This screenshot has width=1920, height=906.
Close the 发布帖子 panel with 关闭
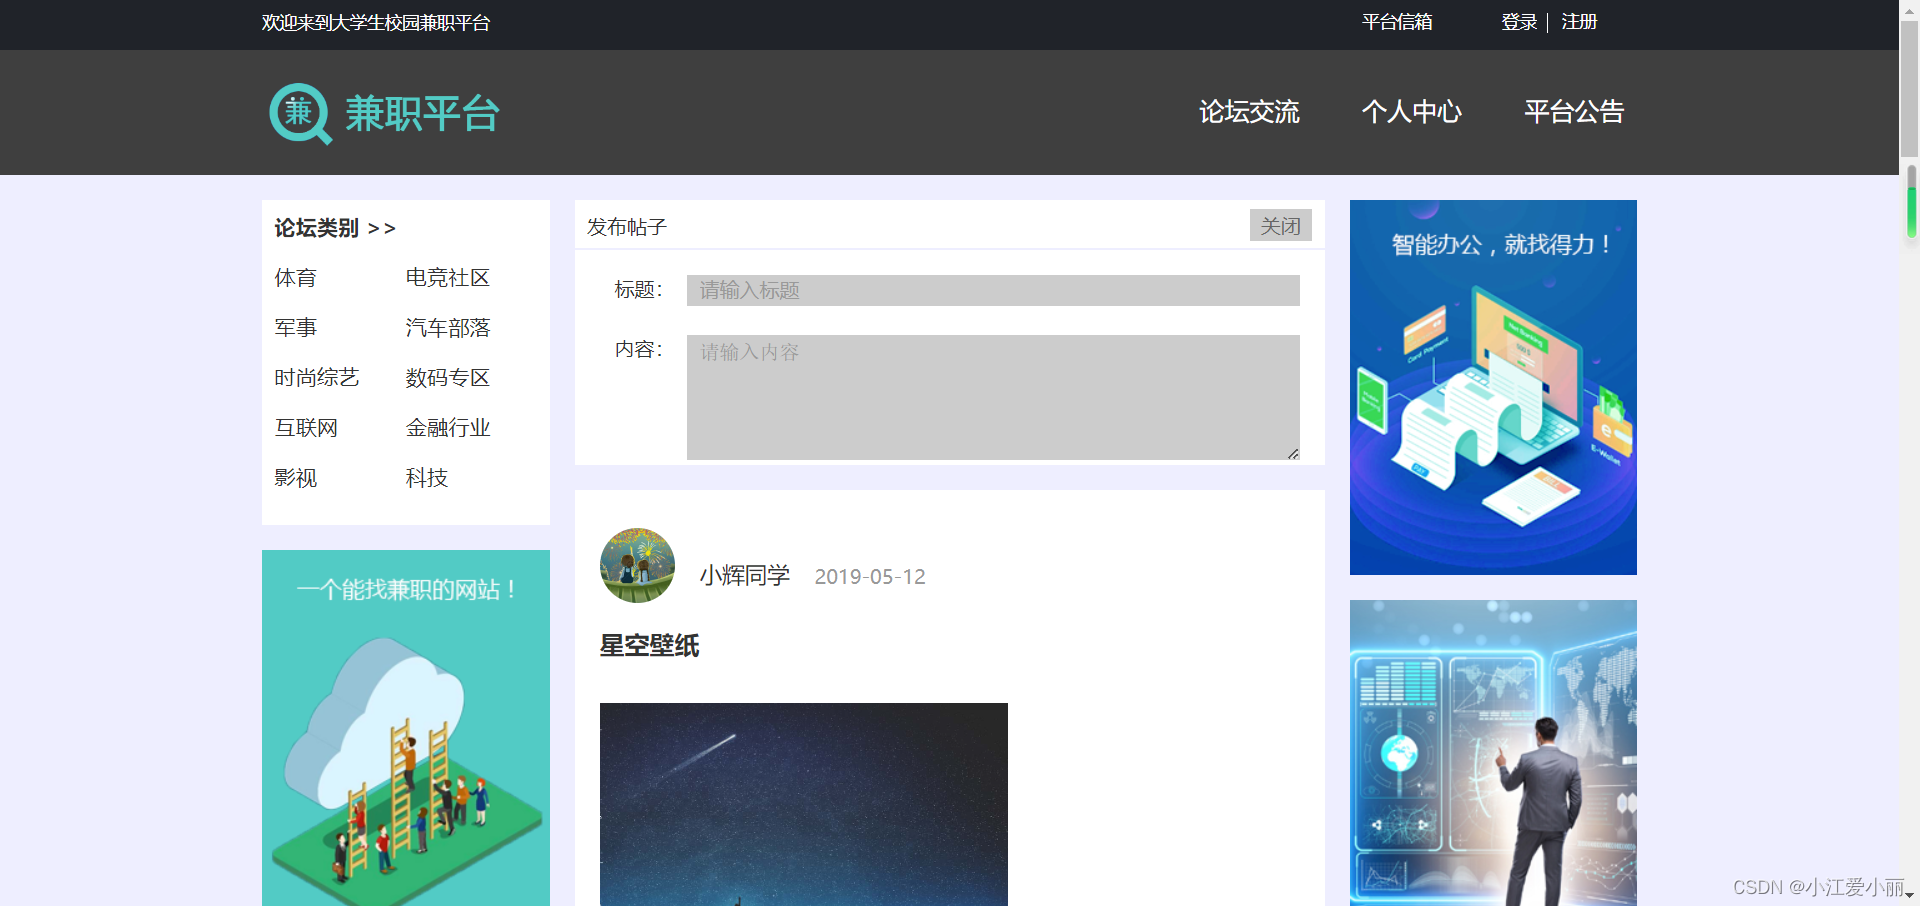point(1280,226)
